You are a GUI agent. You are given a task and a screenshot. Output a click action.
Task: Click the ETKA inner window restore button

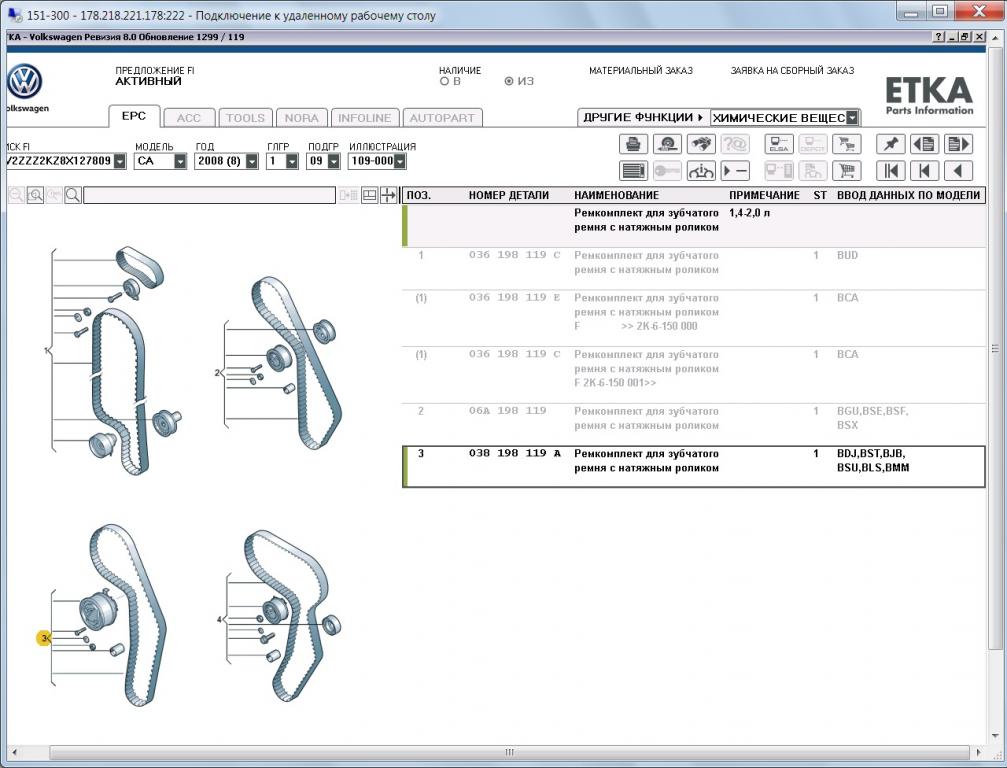pyautogui.click(x=964, y=37)
